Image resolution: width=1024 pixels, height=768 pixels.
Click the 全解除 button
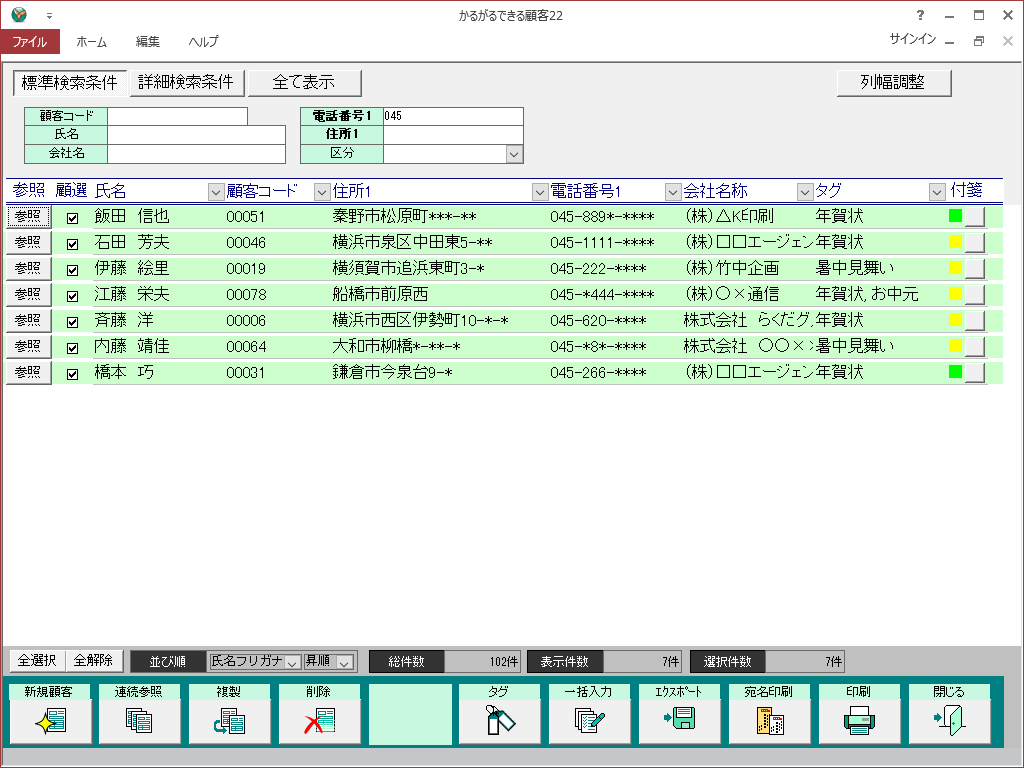(93, 661)
